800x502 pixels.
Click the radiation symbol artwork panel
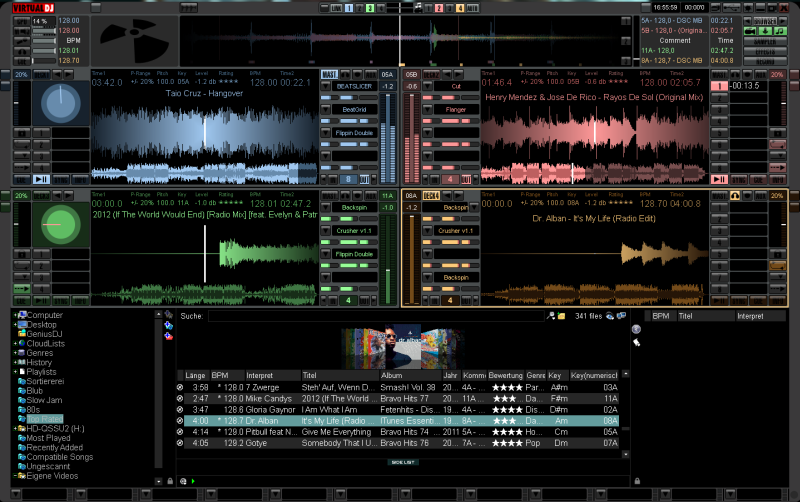pos(135,41)
